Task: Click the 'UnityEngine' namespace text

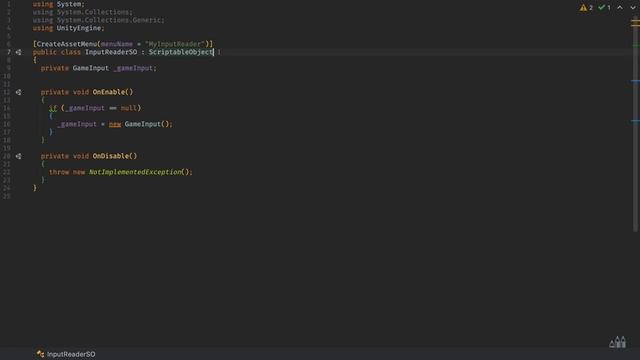Action: (78, 28)
